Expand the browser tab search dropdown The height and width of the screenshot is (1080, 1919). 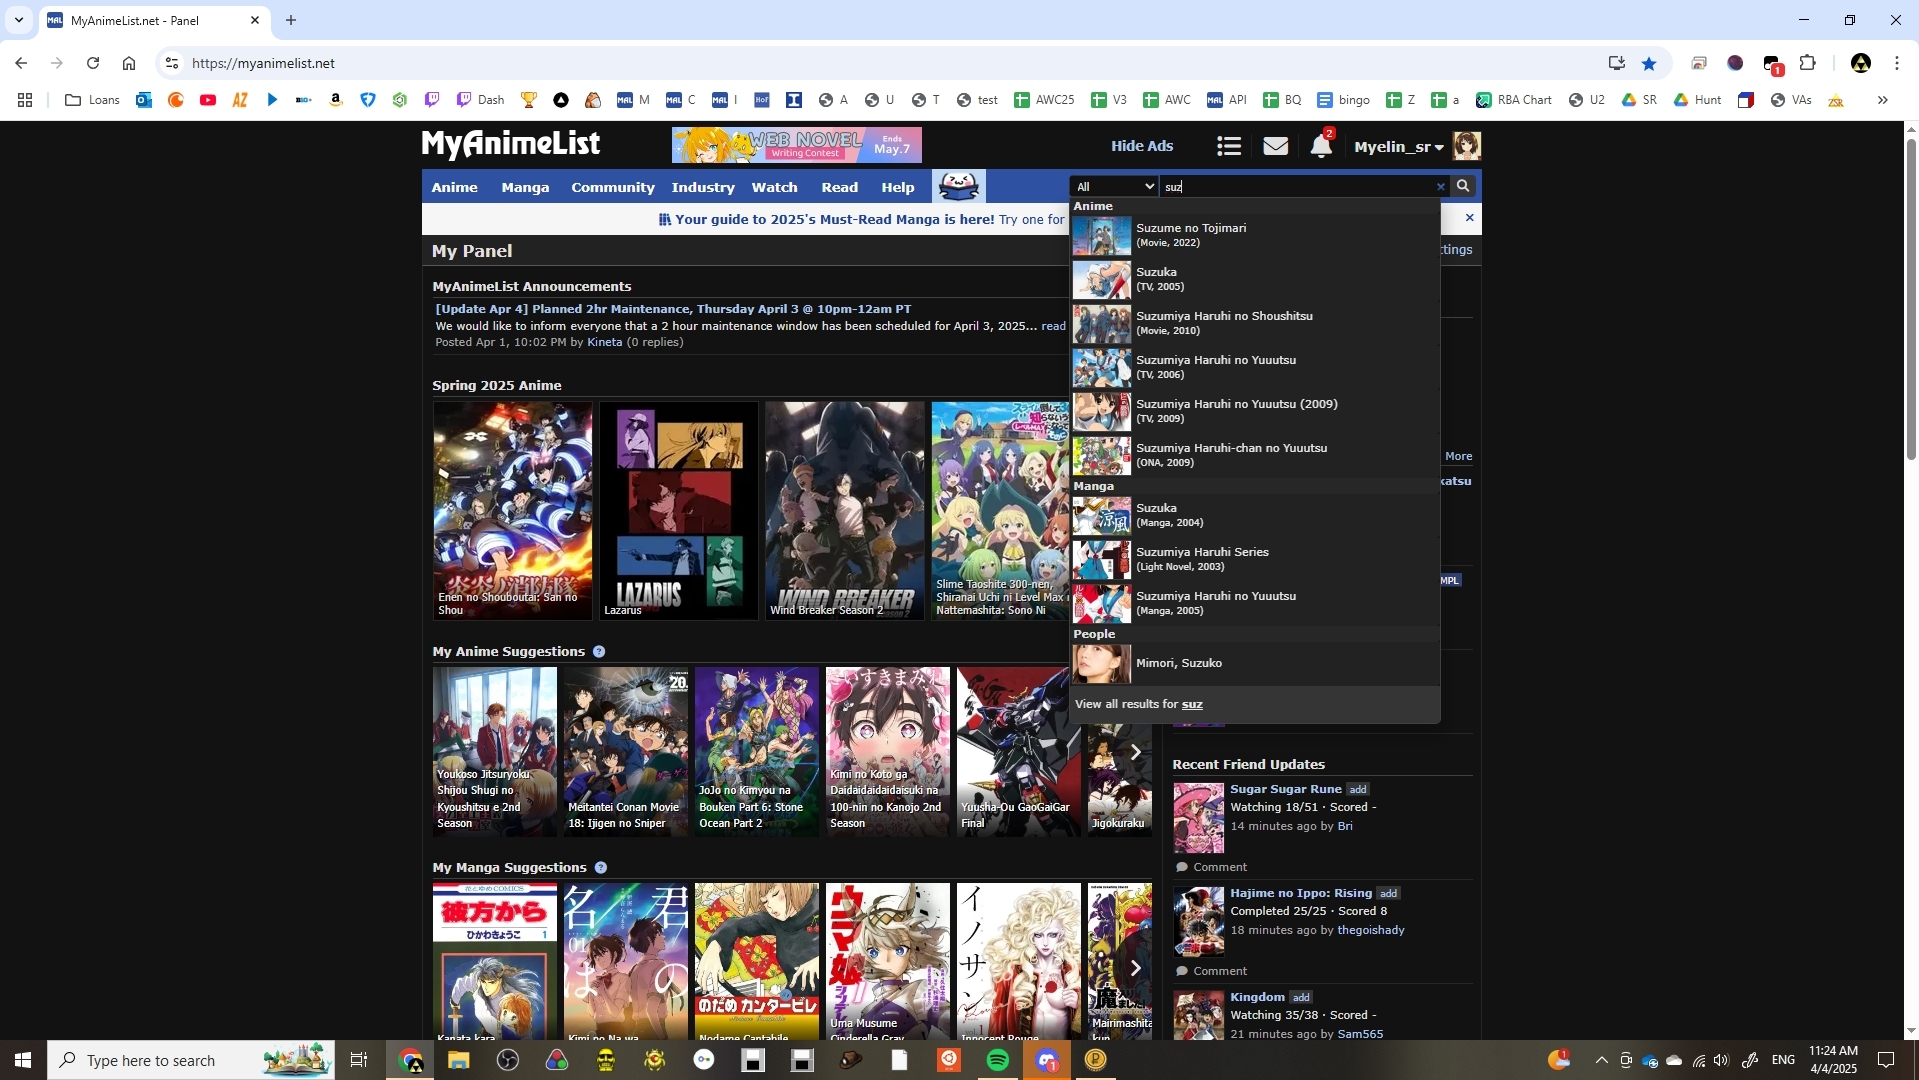tap(19, 20)
